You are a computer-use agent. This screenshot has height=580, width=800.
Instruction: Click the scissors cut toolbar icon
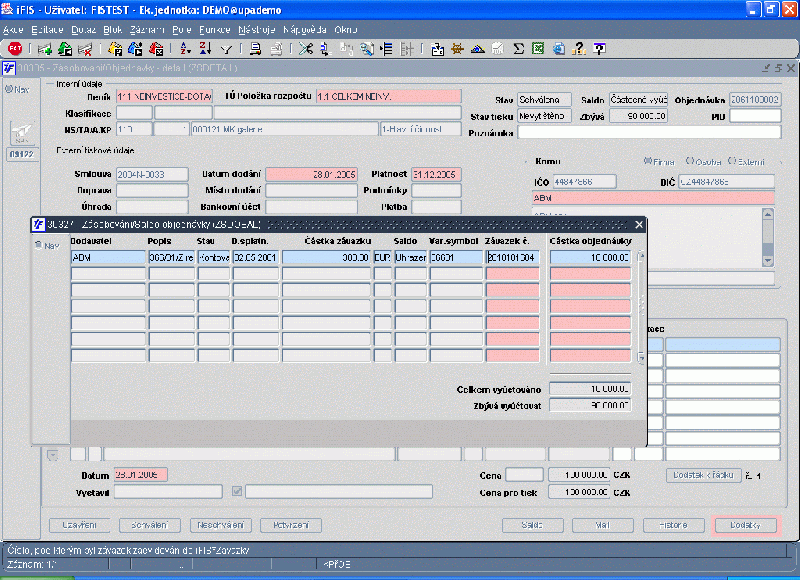[x=305, y=48]
